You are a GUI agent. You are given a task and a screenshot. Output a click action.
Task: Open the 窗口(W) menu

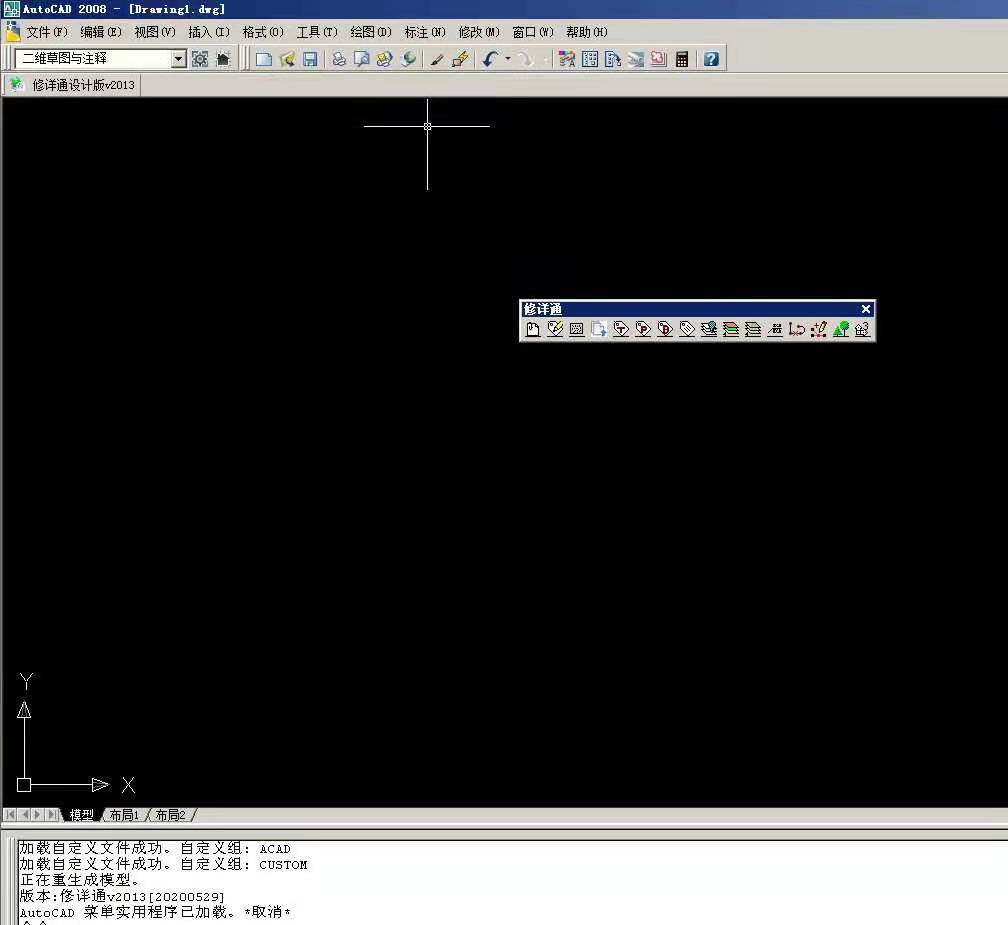[x=532, y=32]
